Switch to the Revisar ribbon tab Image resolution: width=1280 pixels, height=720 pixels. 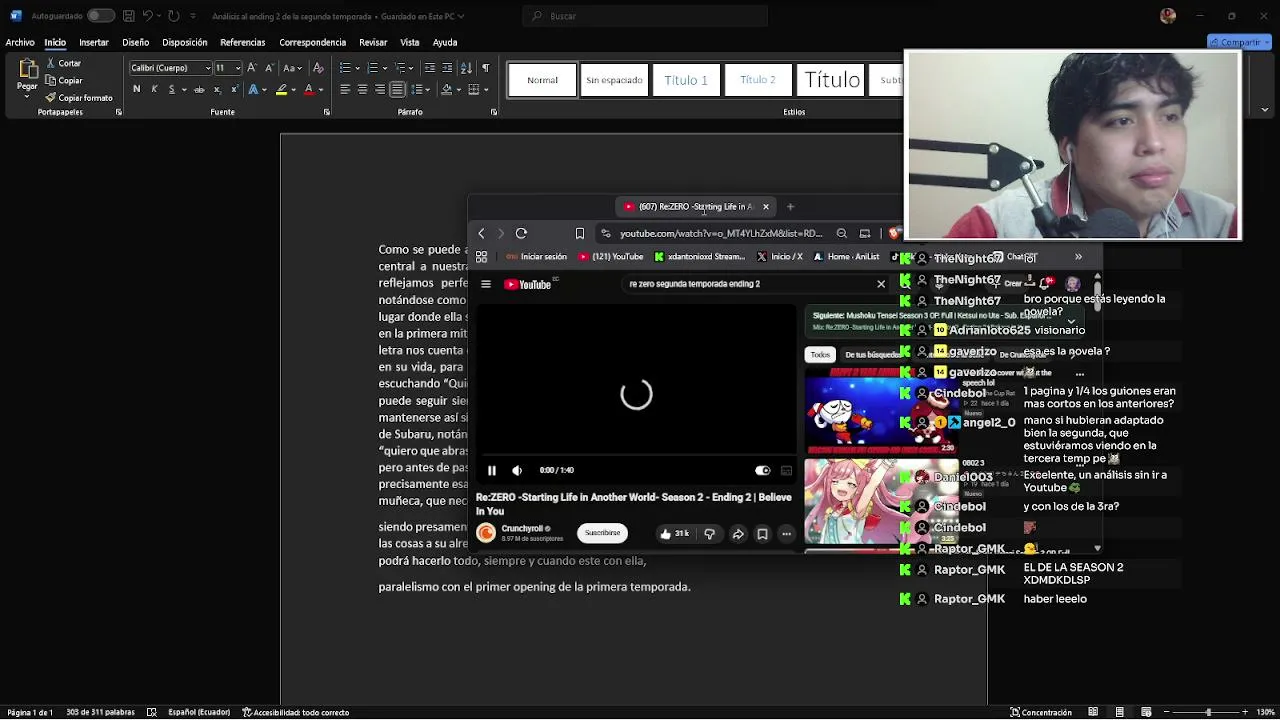[373, 43]
